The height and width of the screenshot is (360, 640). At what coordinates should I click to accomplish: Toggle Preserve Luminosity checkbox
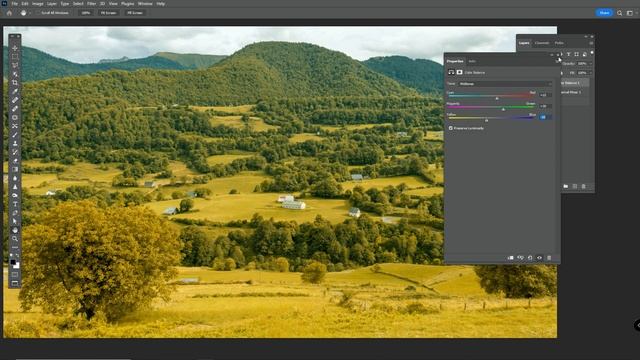click(451, 128)
